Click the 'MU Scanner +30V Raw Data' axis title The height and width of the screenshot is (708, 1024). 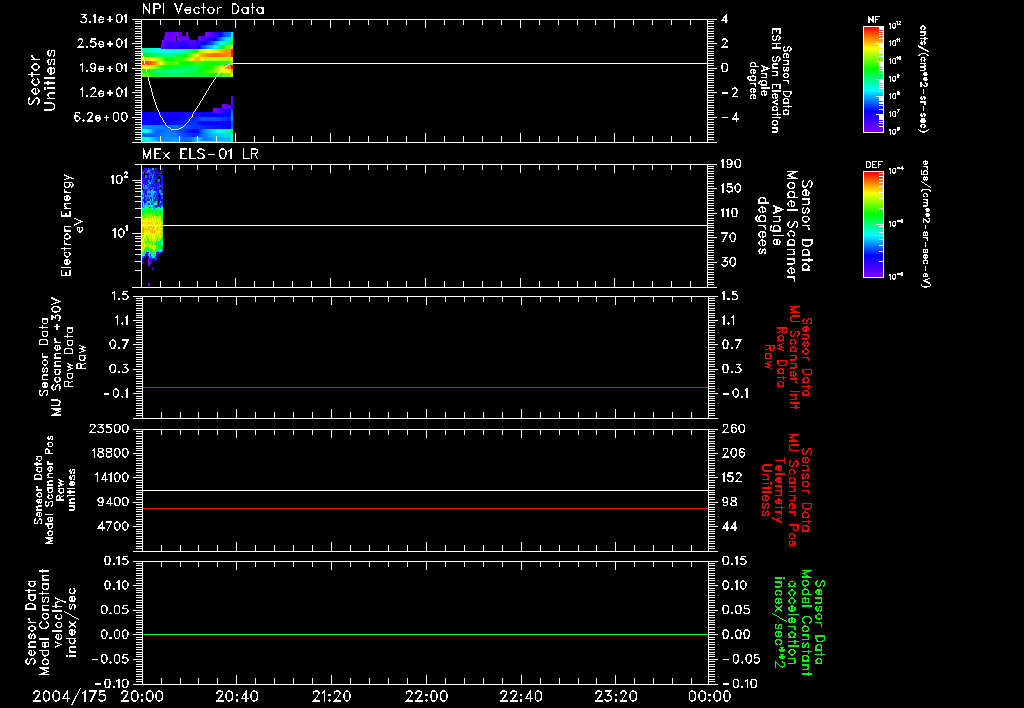click(61, 357)
